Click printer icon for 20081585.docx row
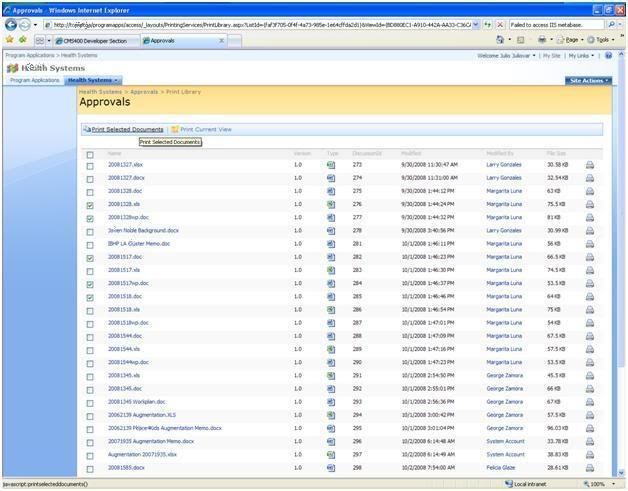 [x=590, y=468]
